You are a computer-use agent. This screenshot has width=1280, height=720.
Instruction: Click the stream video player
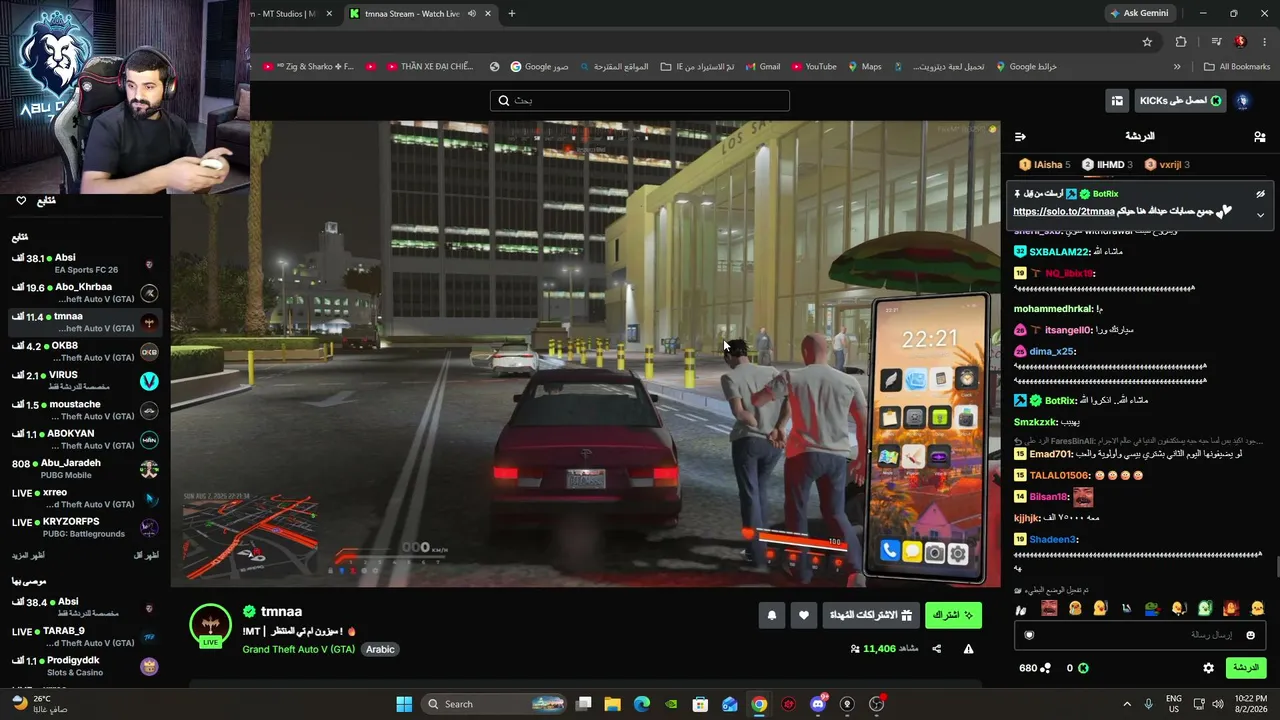(x=585, y=354)
